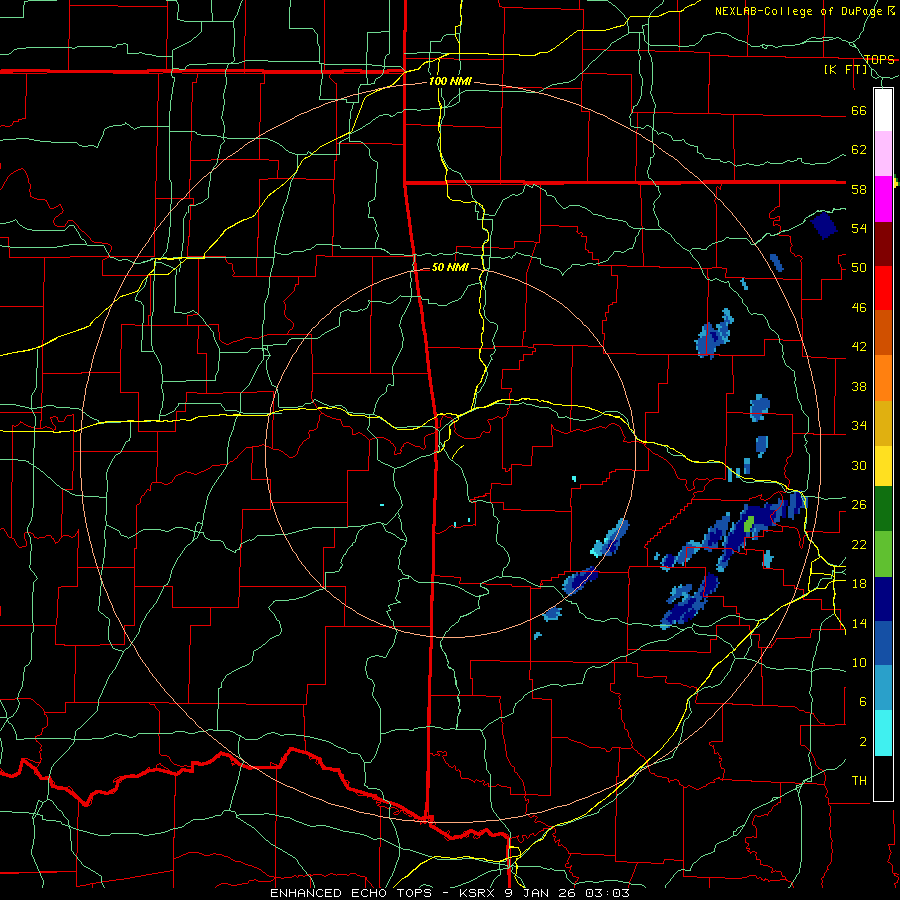Click the "66" legend value

(x=859, y=110)
